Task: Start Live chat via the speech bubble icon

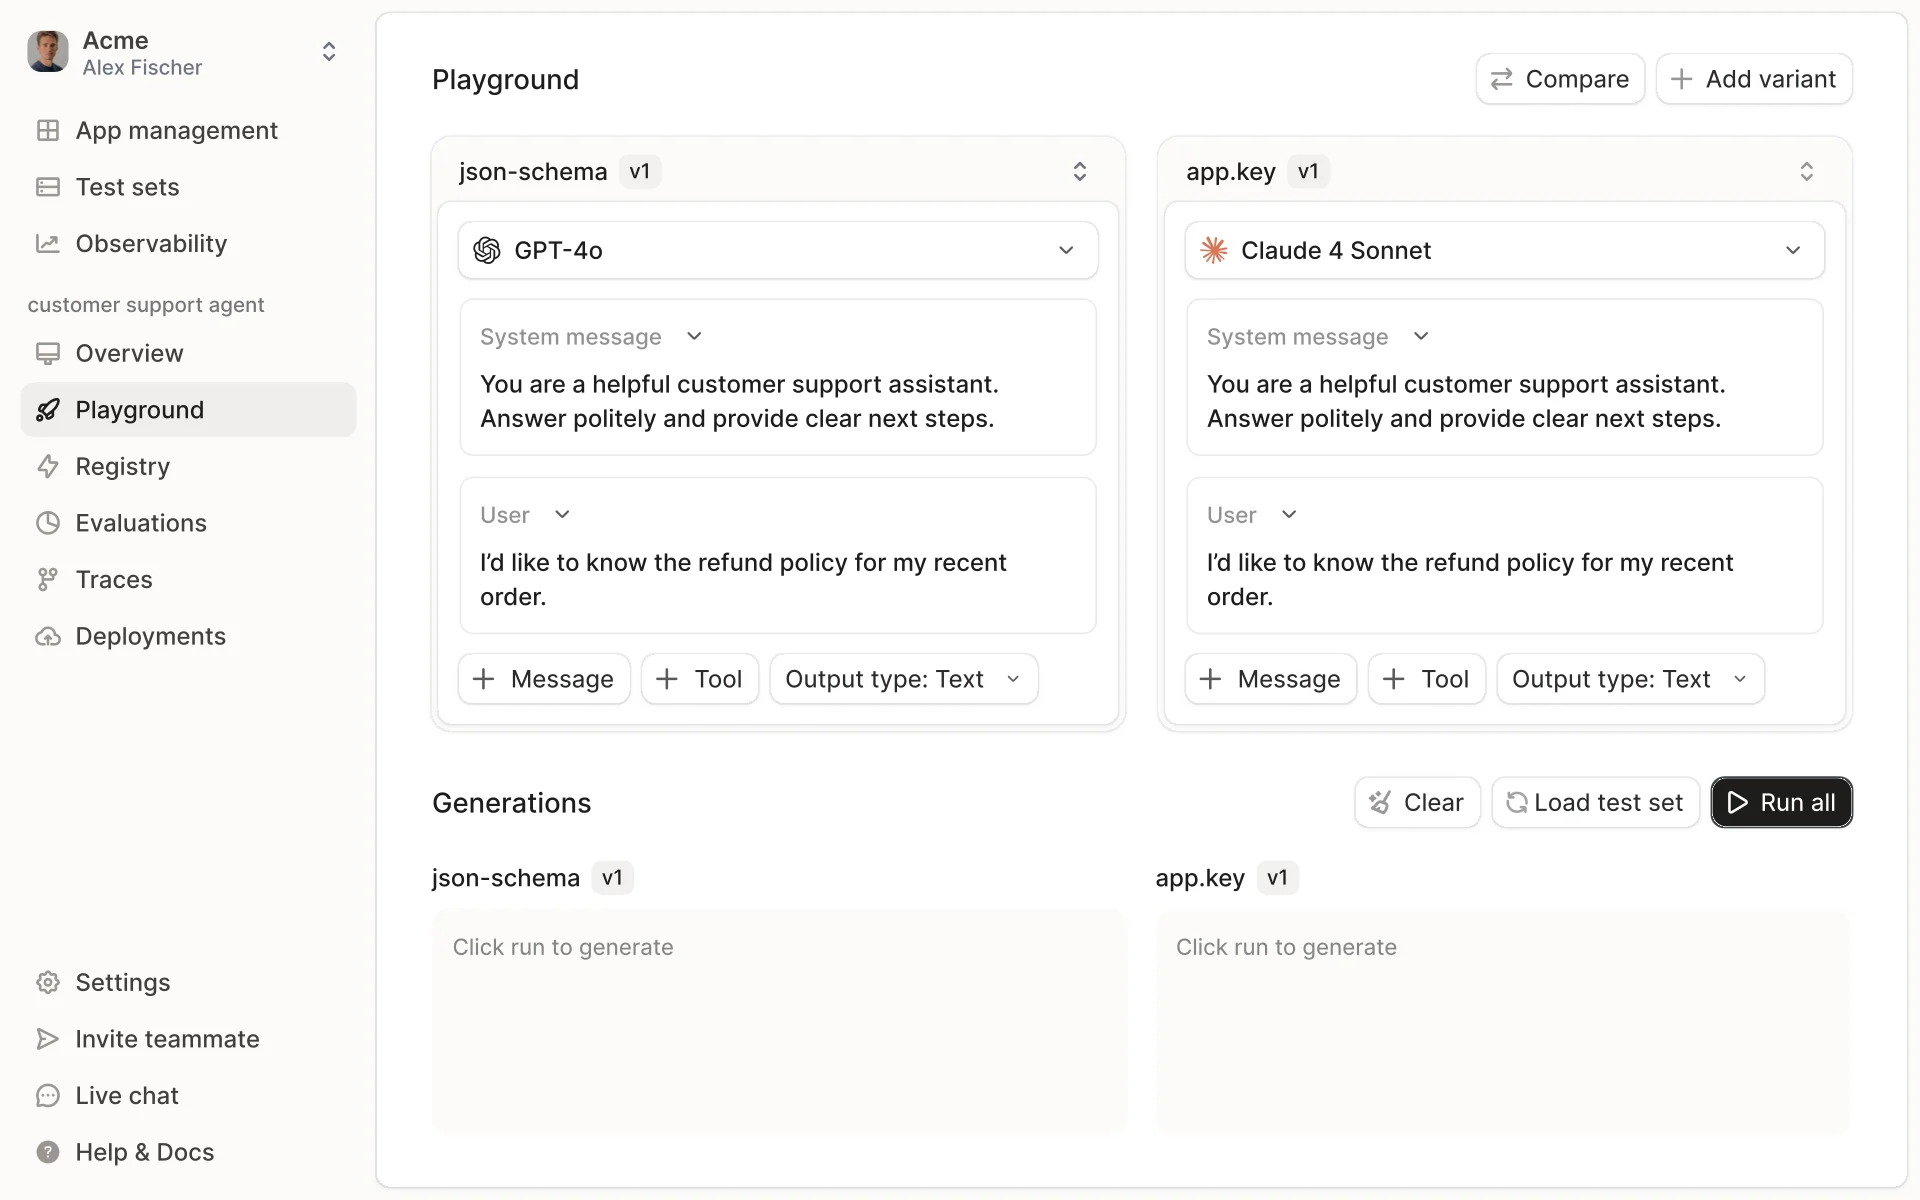Action: pos(47,1095)
